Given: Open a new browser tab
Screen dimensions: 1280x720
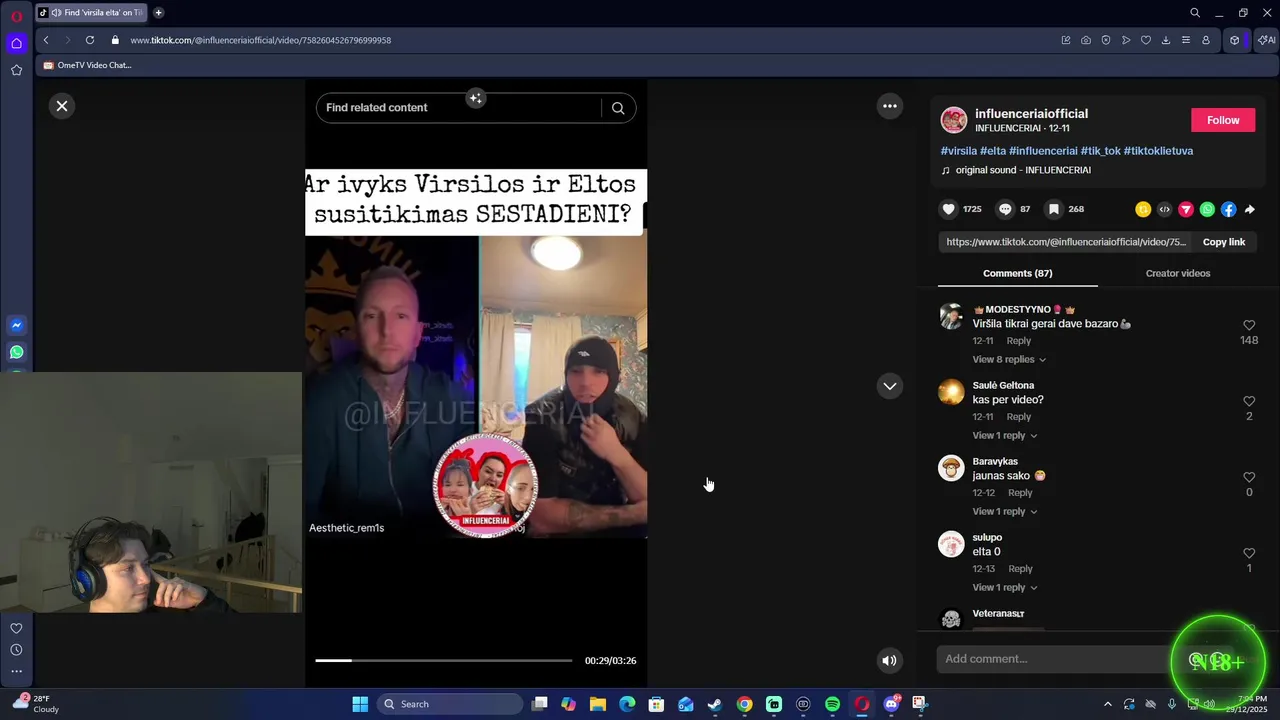Looking at the screenshot, I should click(158, 13).
